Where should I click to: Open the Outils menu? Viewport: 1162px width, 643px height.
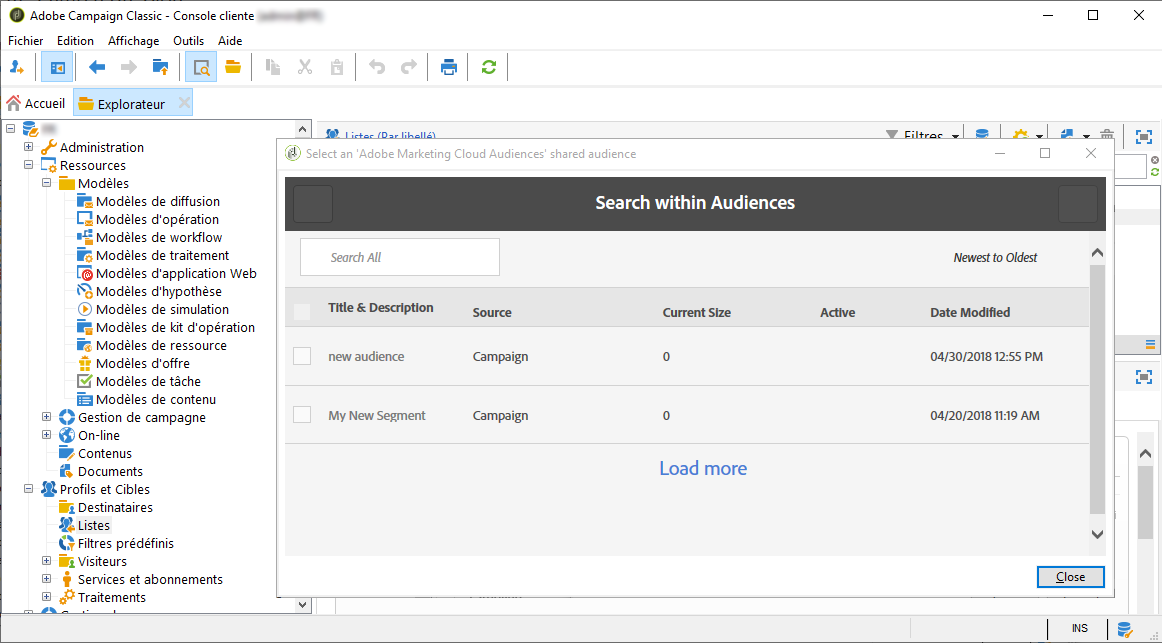coord(188,41)
